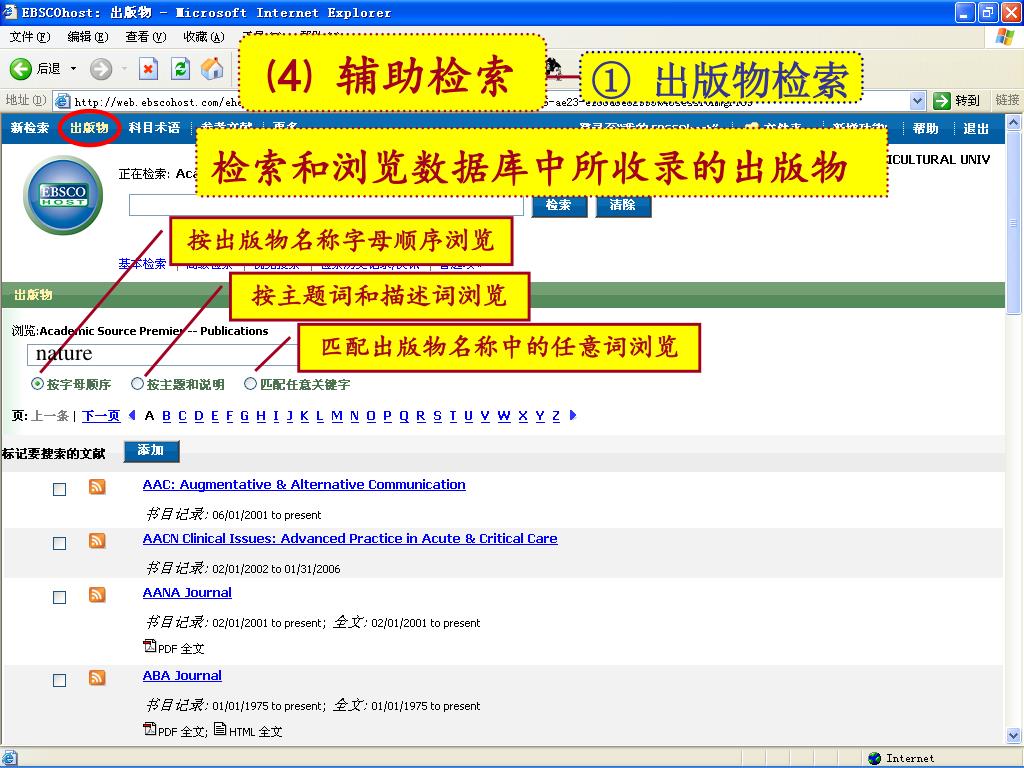Go to 下一页 next page link
1024x768 pixels.
pyautogui.click(x=101, y=416)
